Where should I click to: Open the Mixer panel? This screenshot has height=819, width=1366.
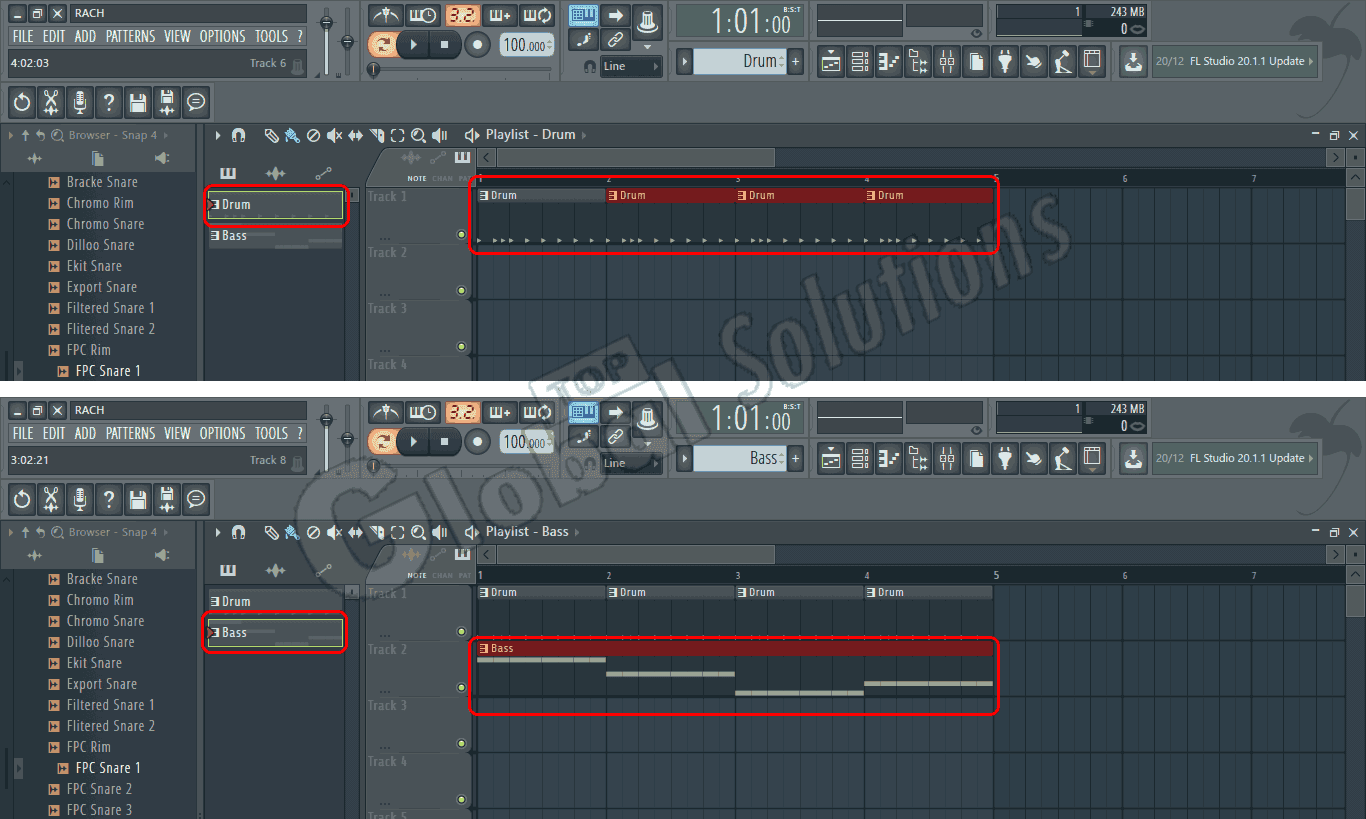946,61
